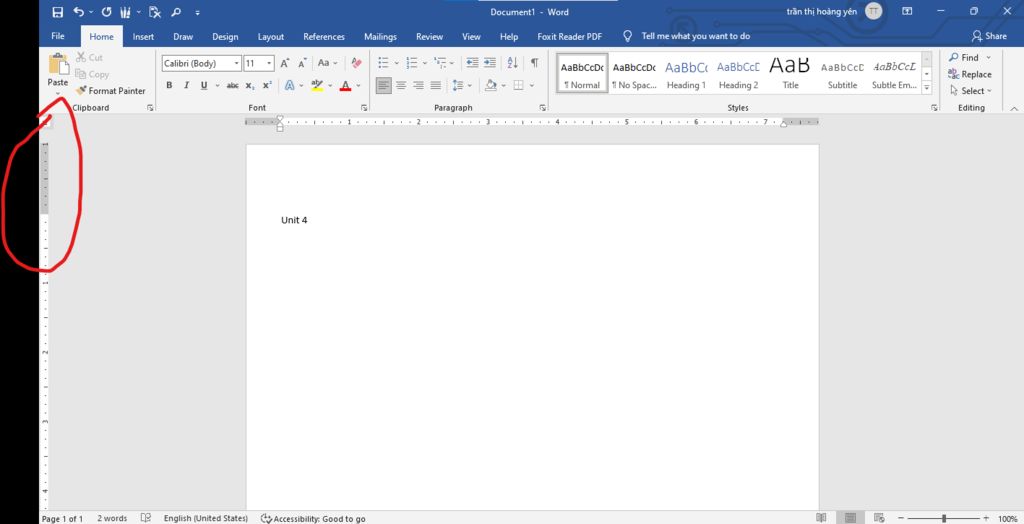Apply the Title style

790,73
